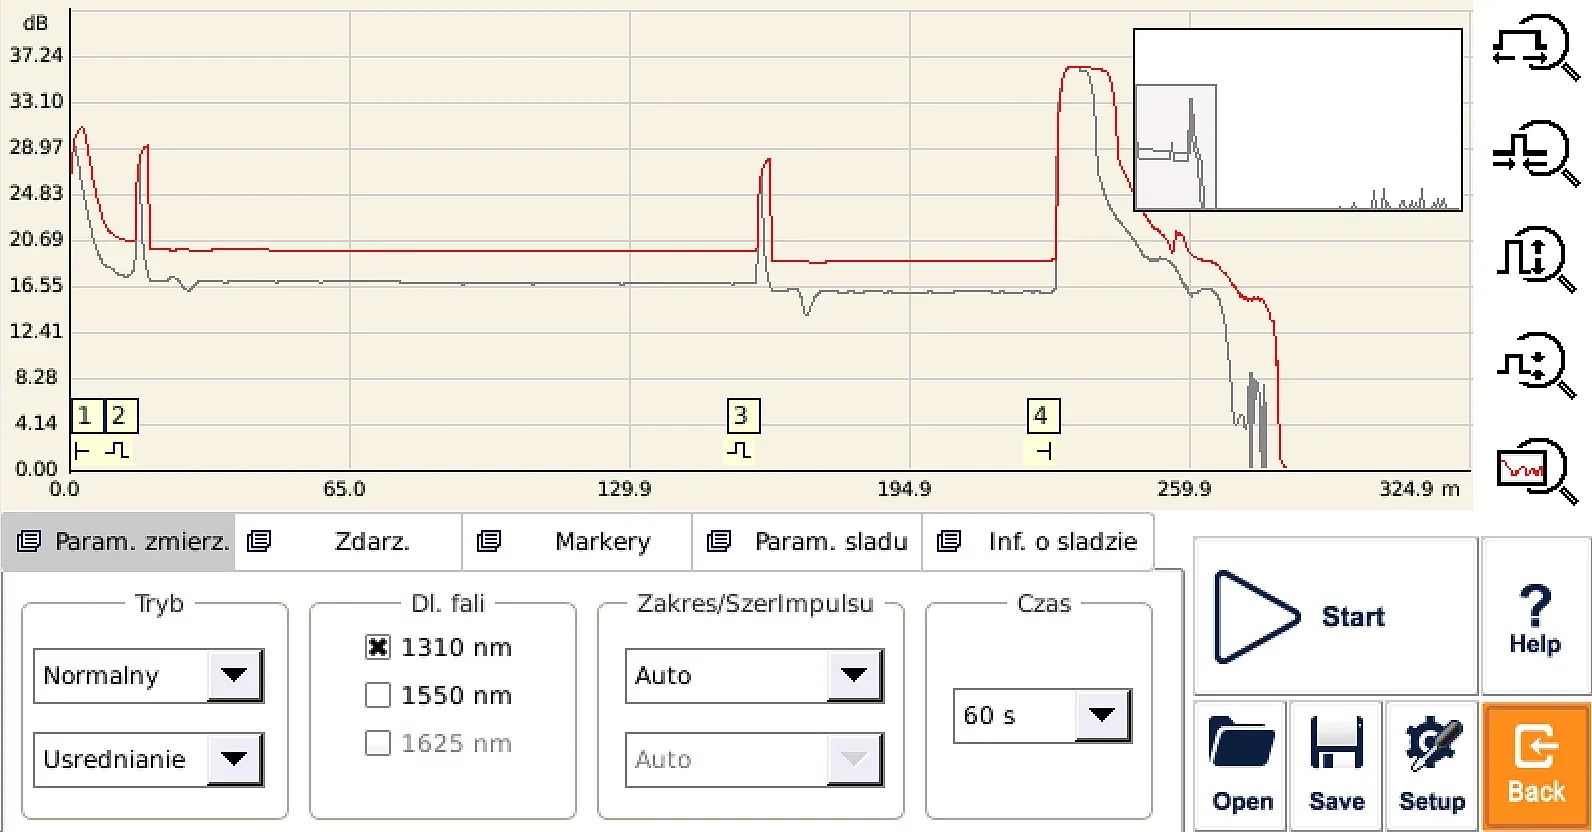Click the horizontal zoom magnifier icon
The image size is (1592, 832).
click(x=1535, y=47)
